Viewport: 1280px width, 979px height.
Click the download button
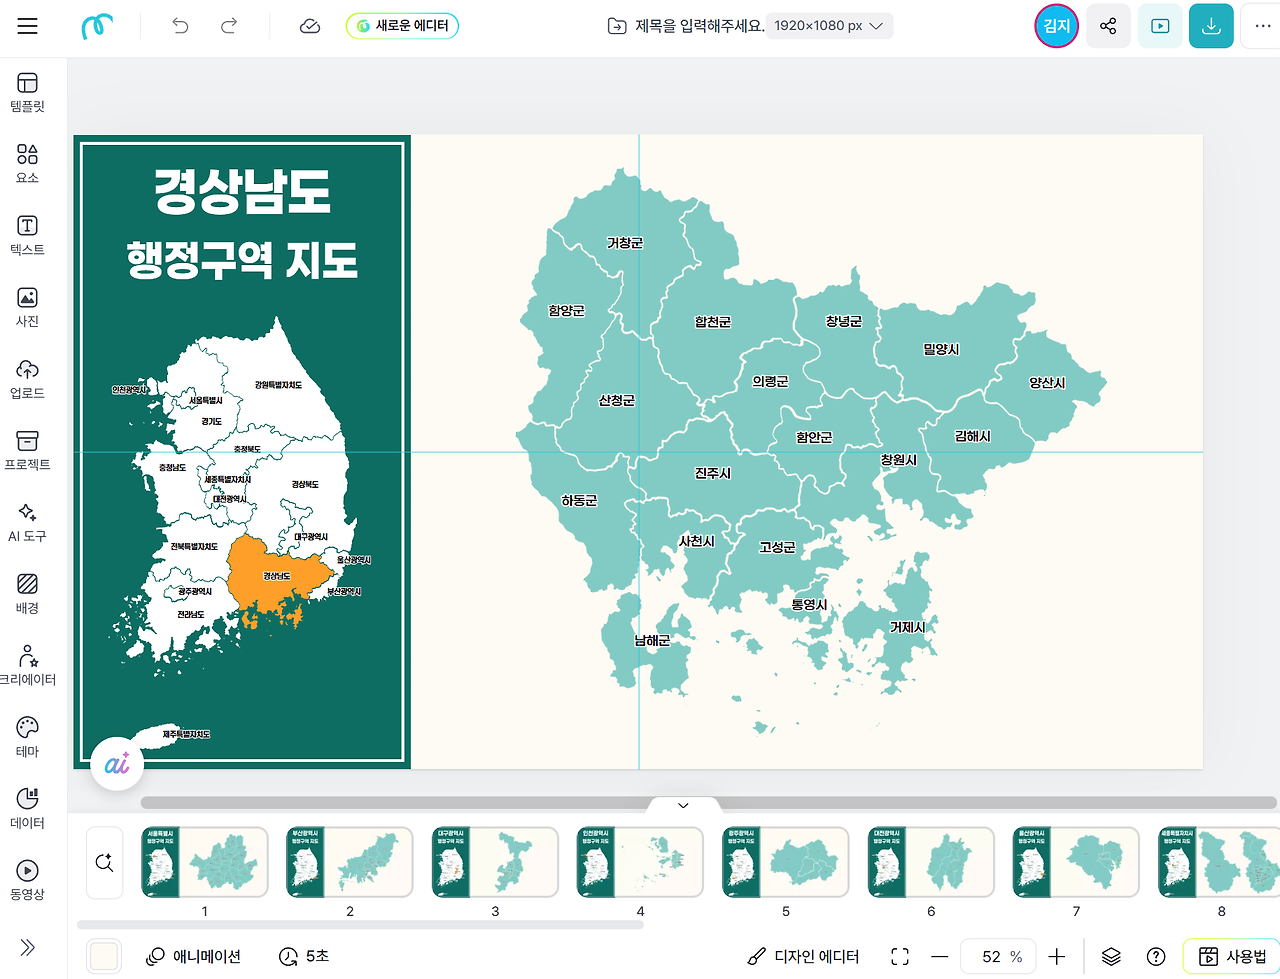coord(1211,26)
